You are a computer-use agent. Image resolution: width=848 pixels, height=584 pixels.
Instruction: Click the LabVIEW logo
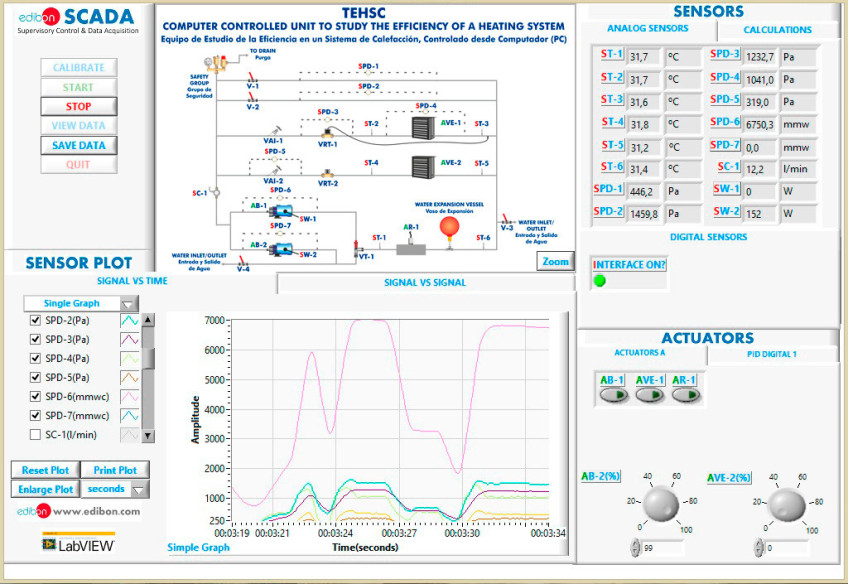point(79,542)
